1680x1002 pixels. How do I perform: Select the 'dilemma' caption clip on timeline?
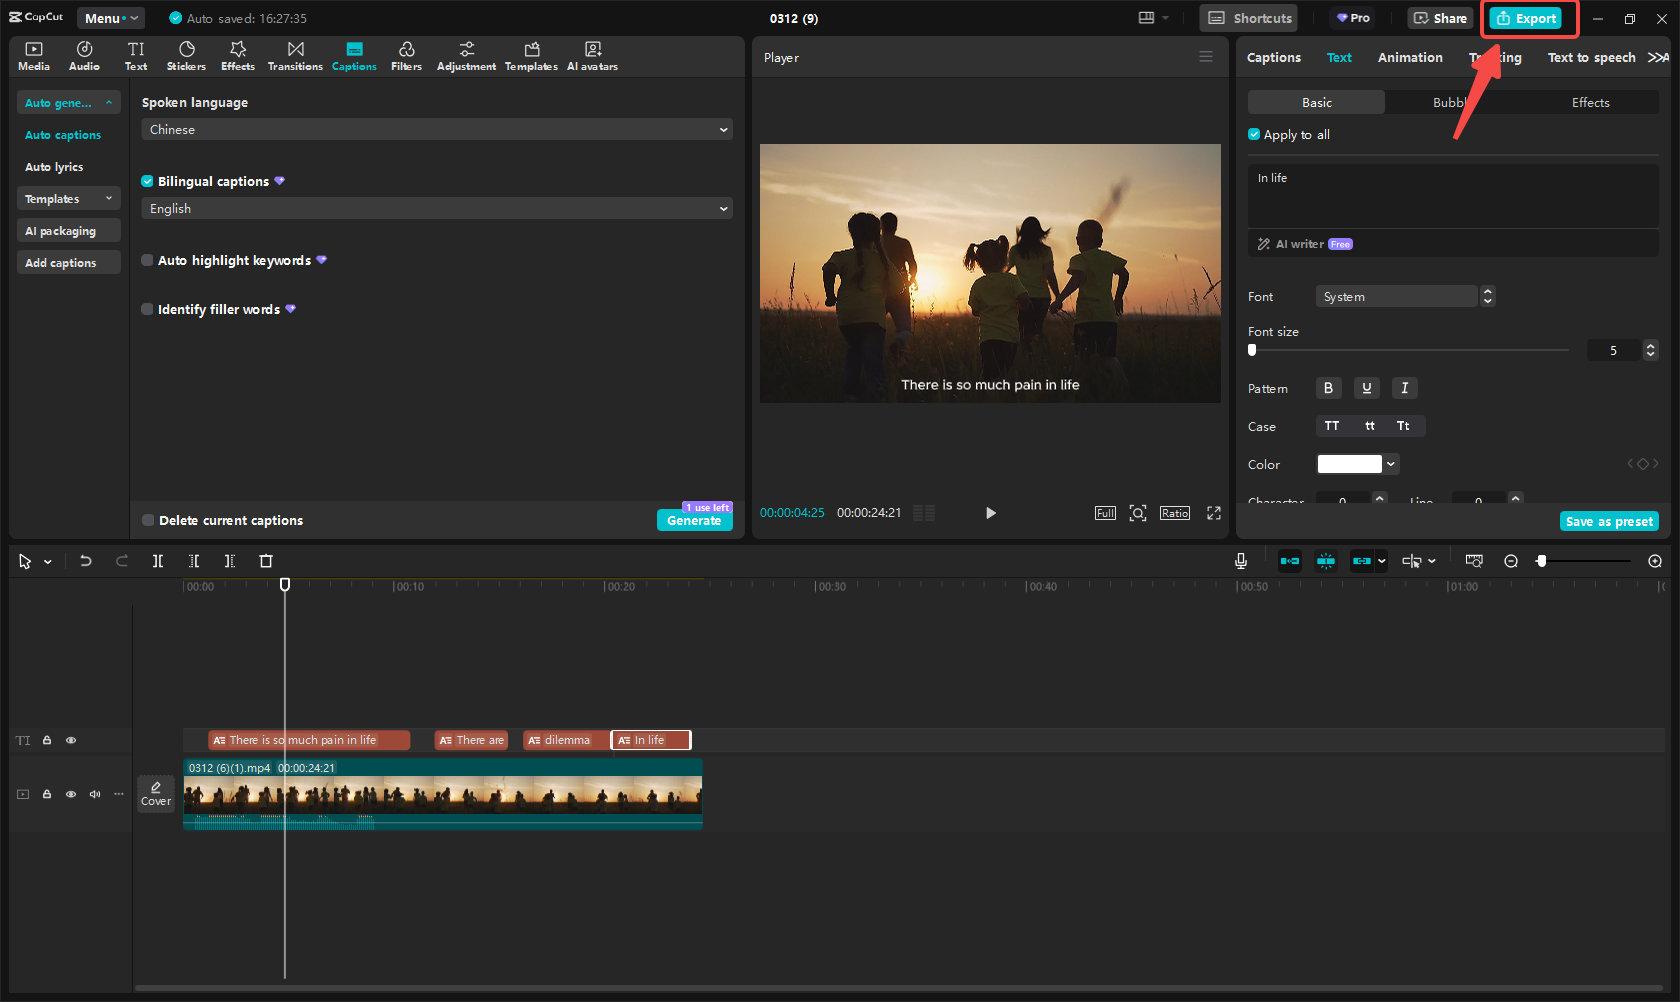coord(565,740)
